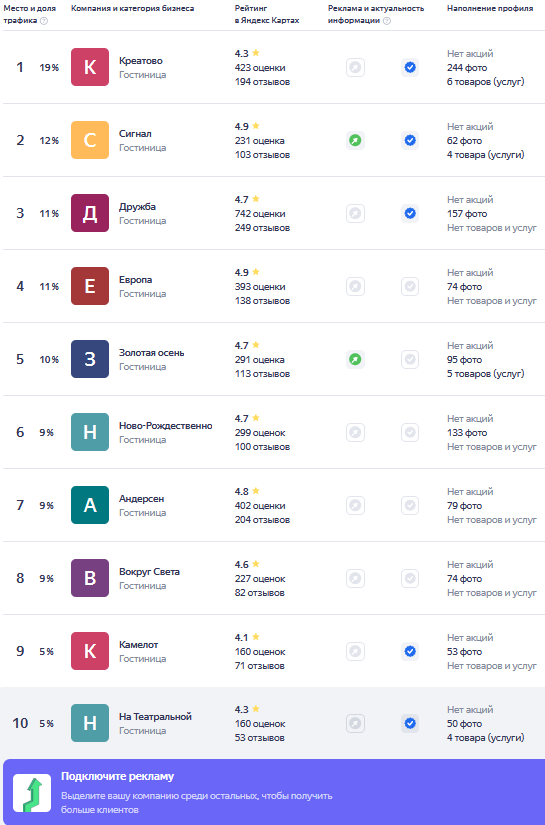Image resolution: width=545 pixels, height=825 pixels.
Task: Open the Вокруг Света company avatar
Action: pyautogui.click(x=90, y=578)
